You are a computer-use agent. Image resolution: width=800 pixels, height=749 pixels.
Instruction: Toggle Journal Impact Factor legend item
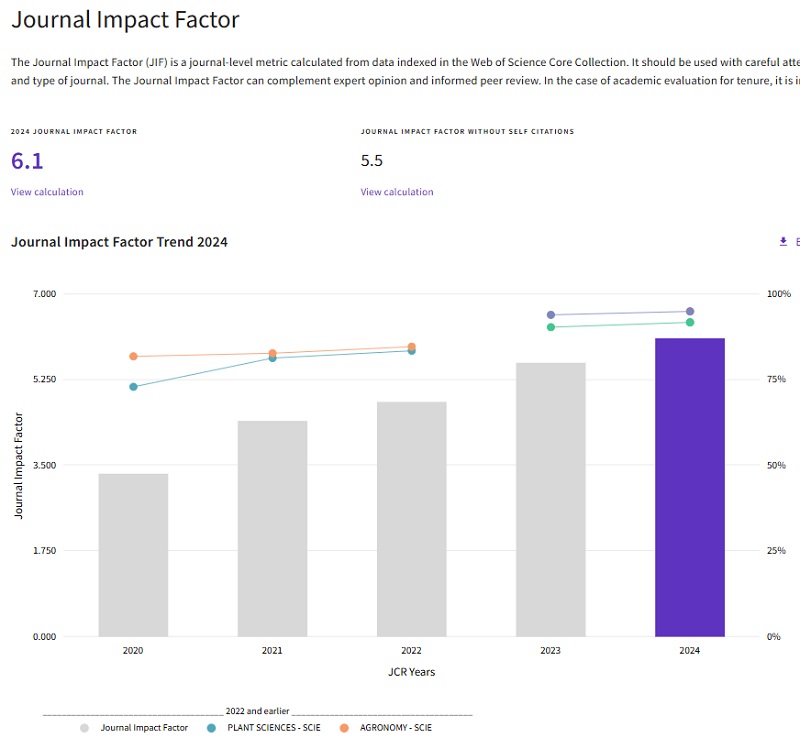[x=135, y=728]
